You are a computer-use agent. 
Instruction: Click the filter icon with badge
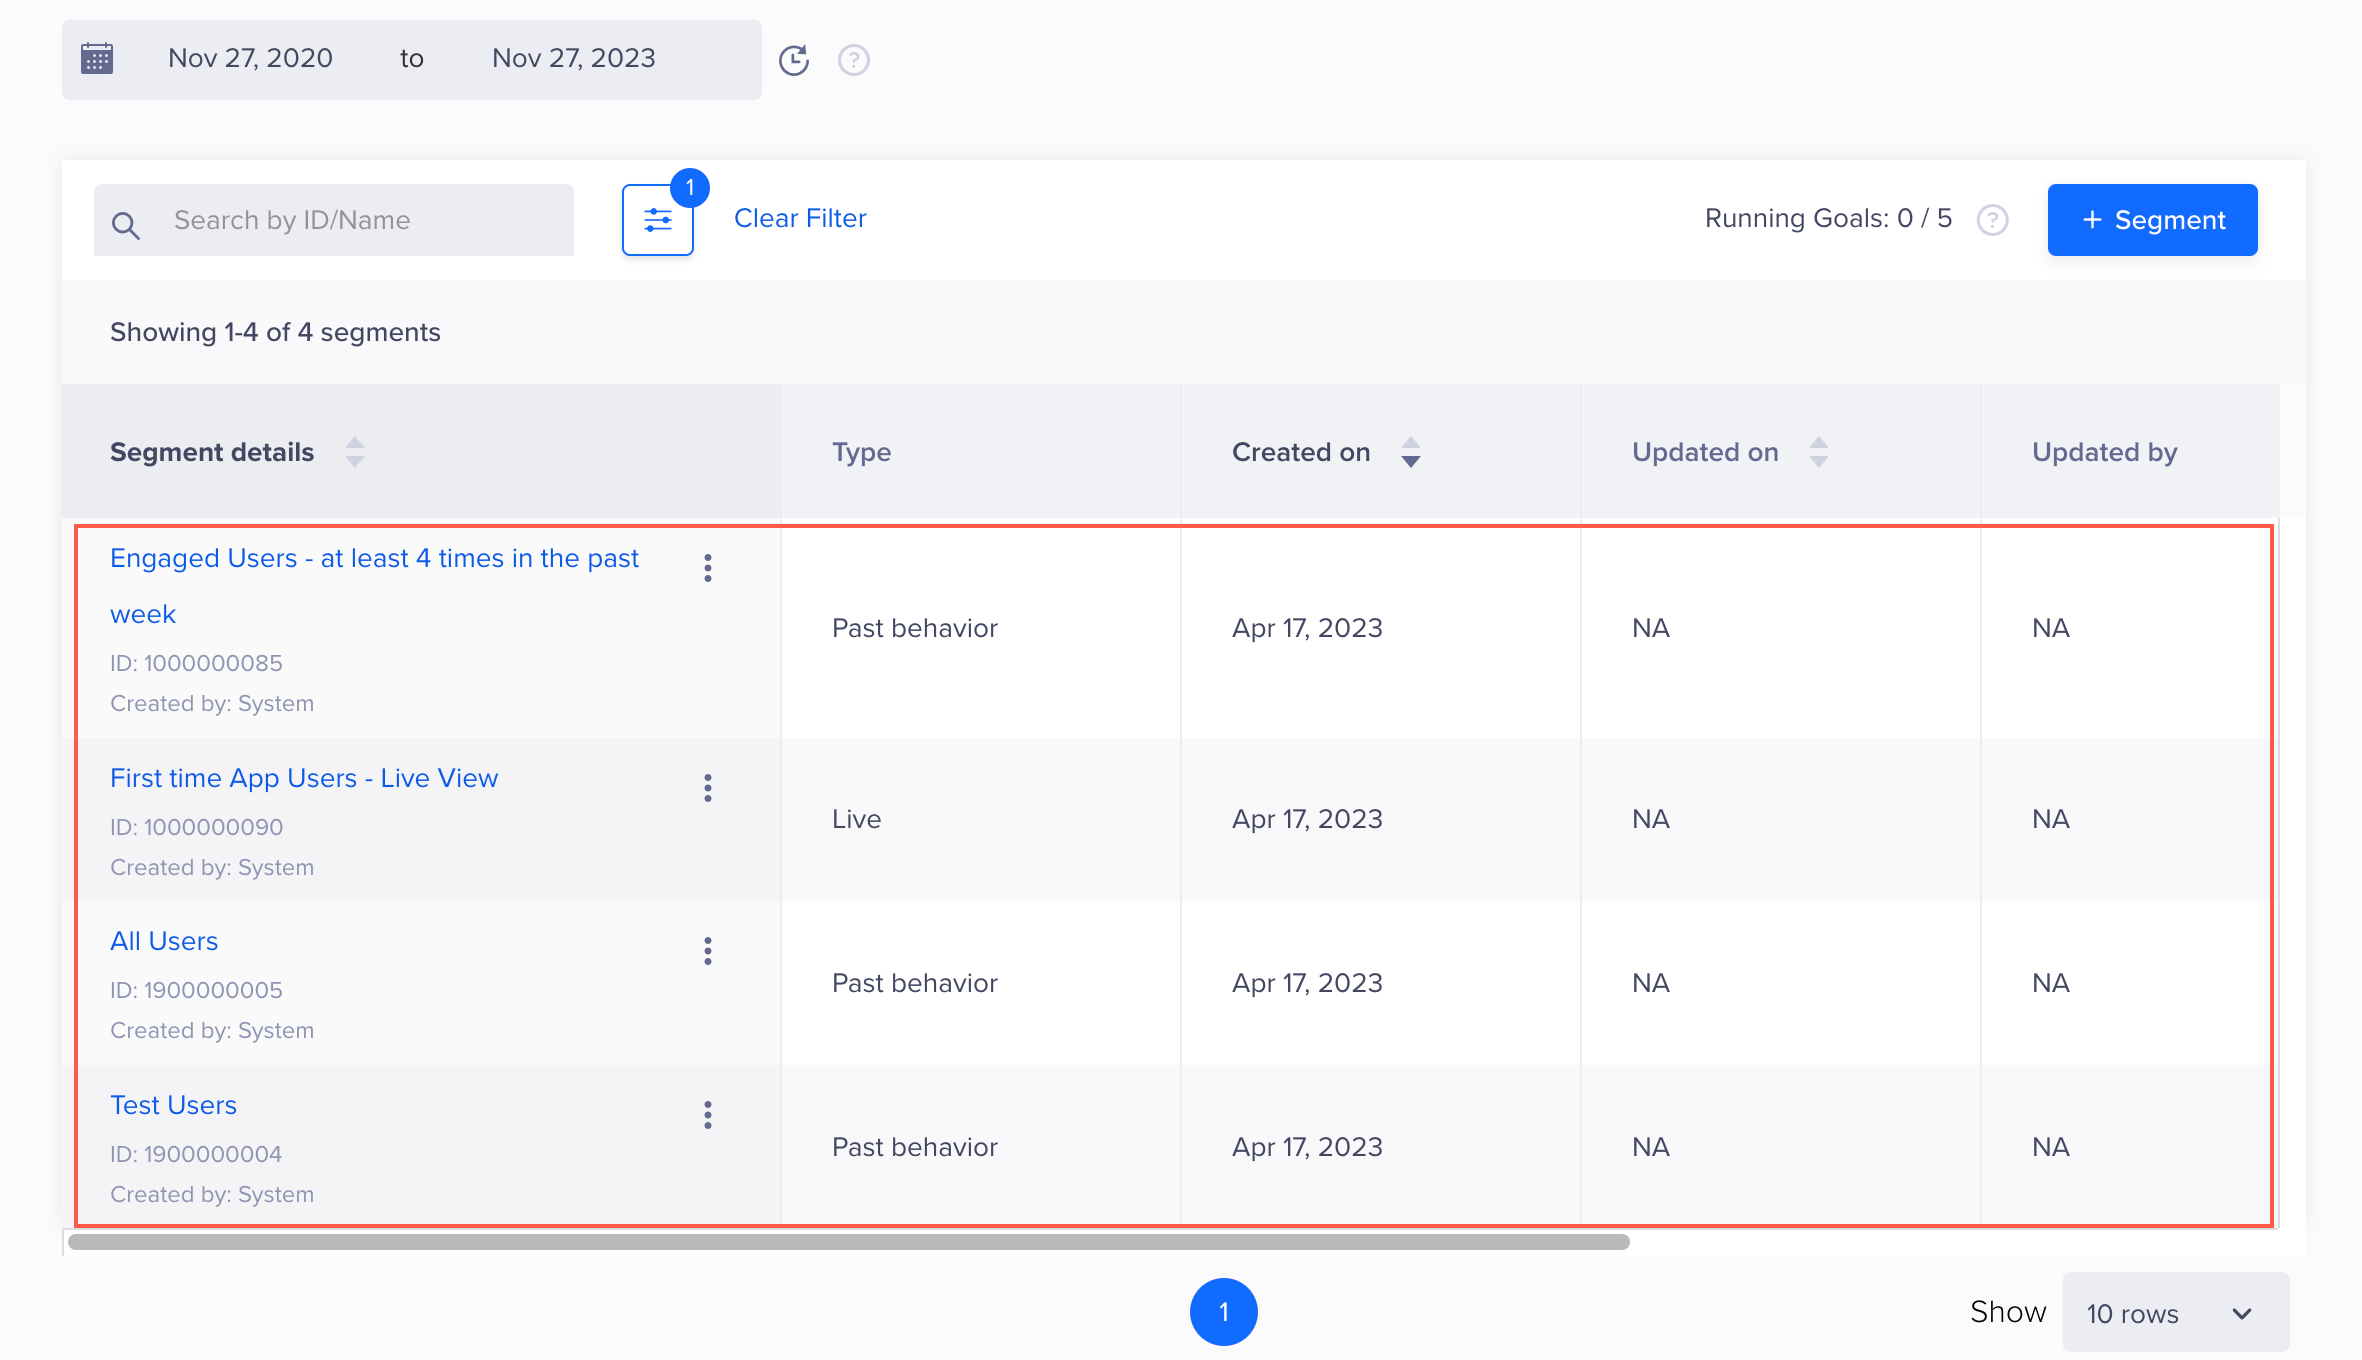click(x=657, y=219)
